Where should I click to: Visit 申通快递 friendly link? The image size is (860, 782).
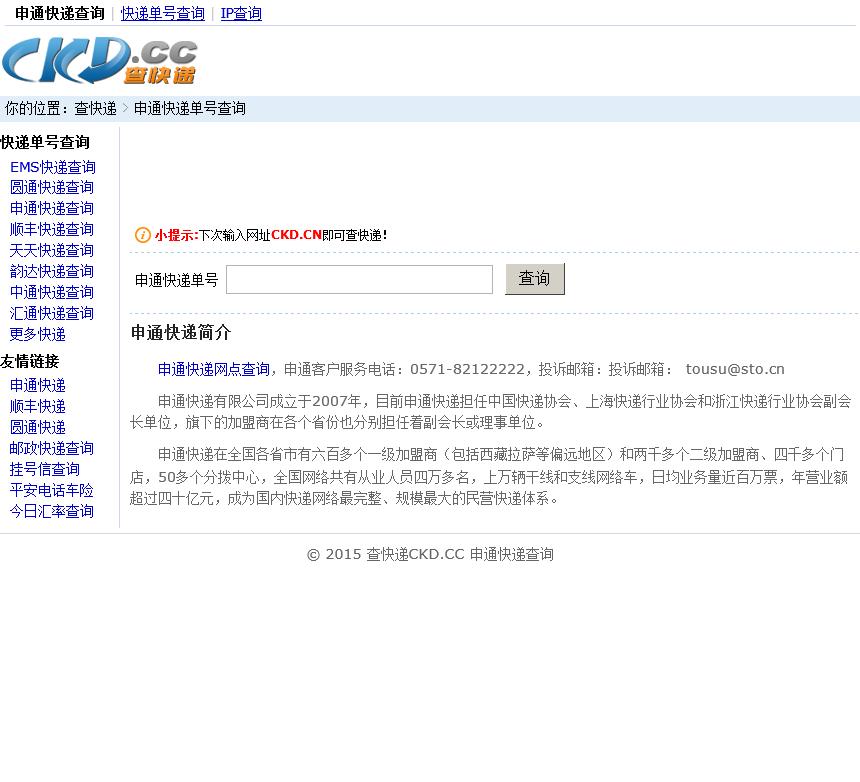[x=38, y=386]
